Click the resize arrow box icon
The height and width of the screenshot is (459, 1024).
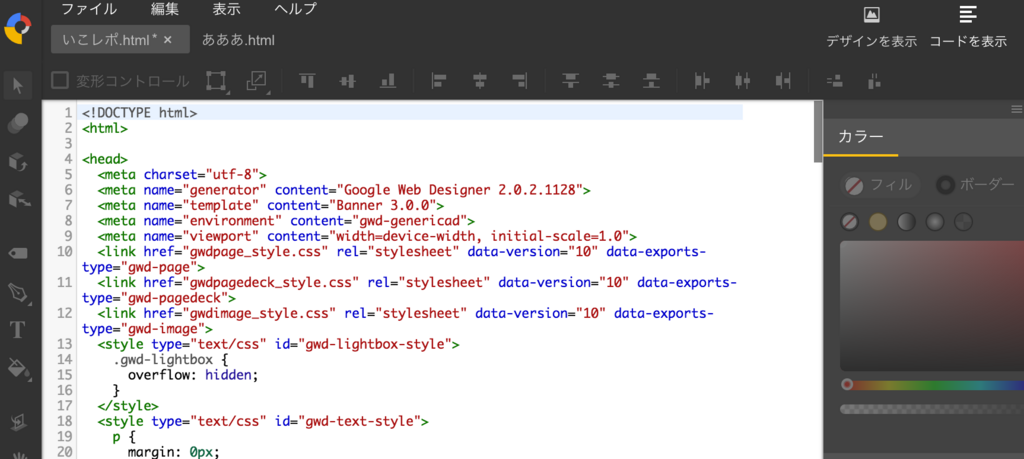pyautogui.click(x=257, y=82)
